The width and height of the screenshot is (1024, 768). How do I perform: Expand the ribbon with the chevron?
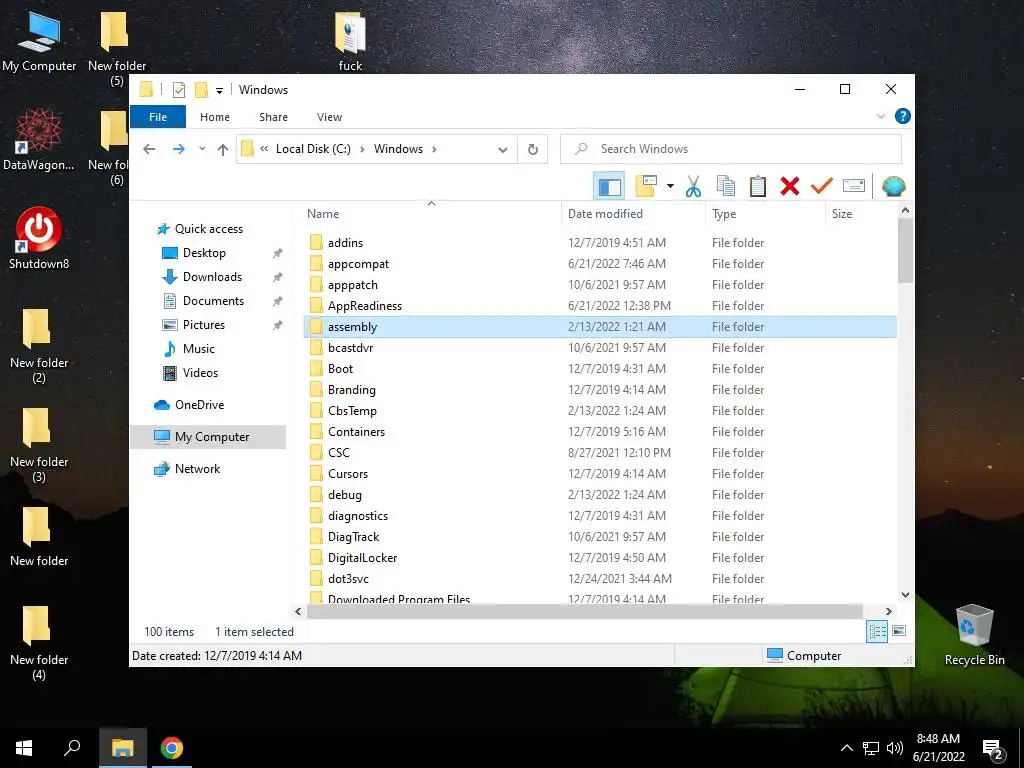coord(880,116)
